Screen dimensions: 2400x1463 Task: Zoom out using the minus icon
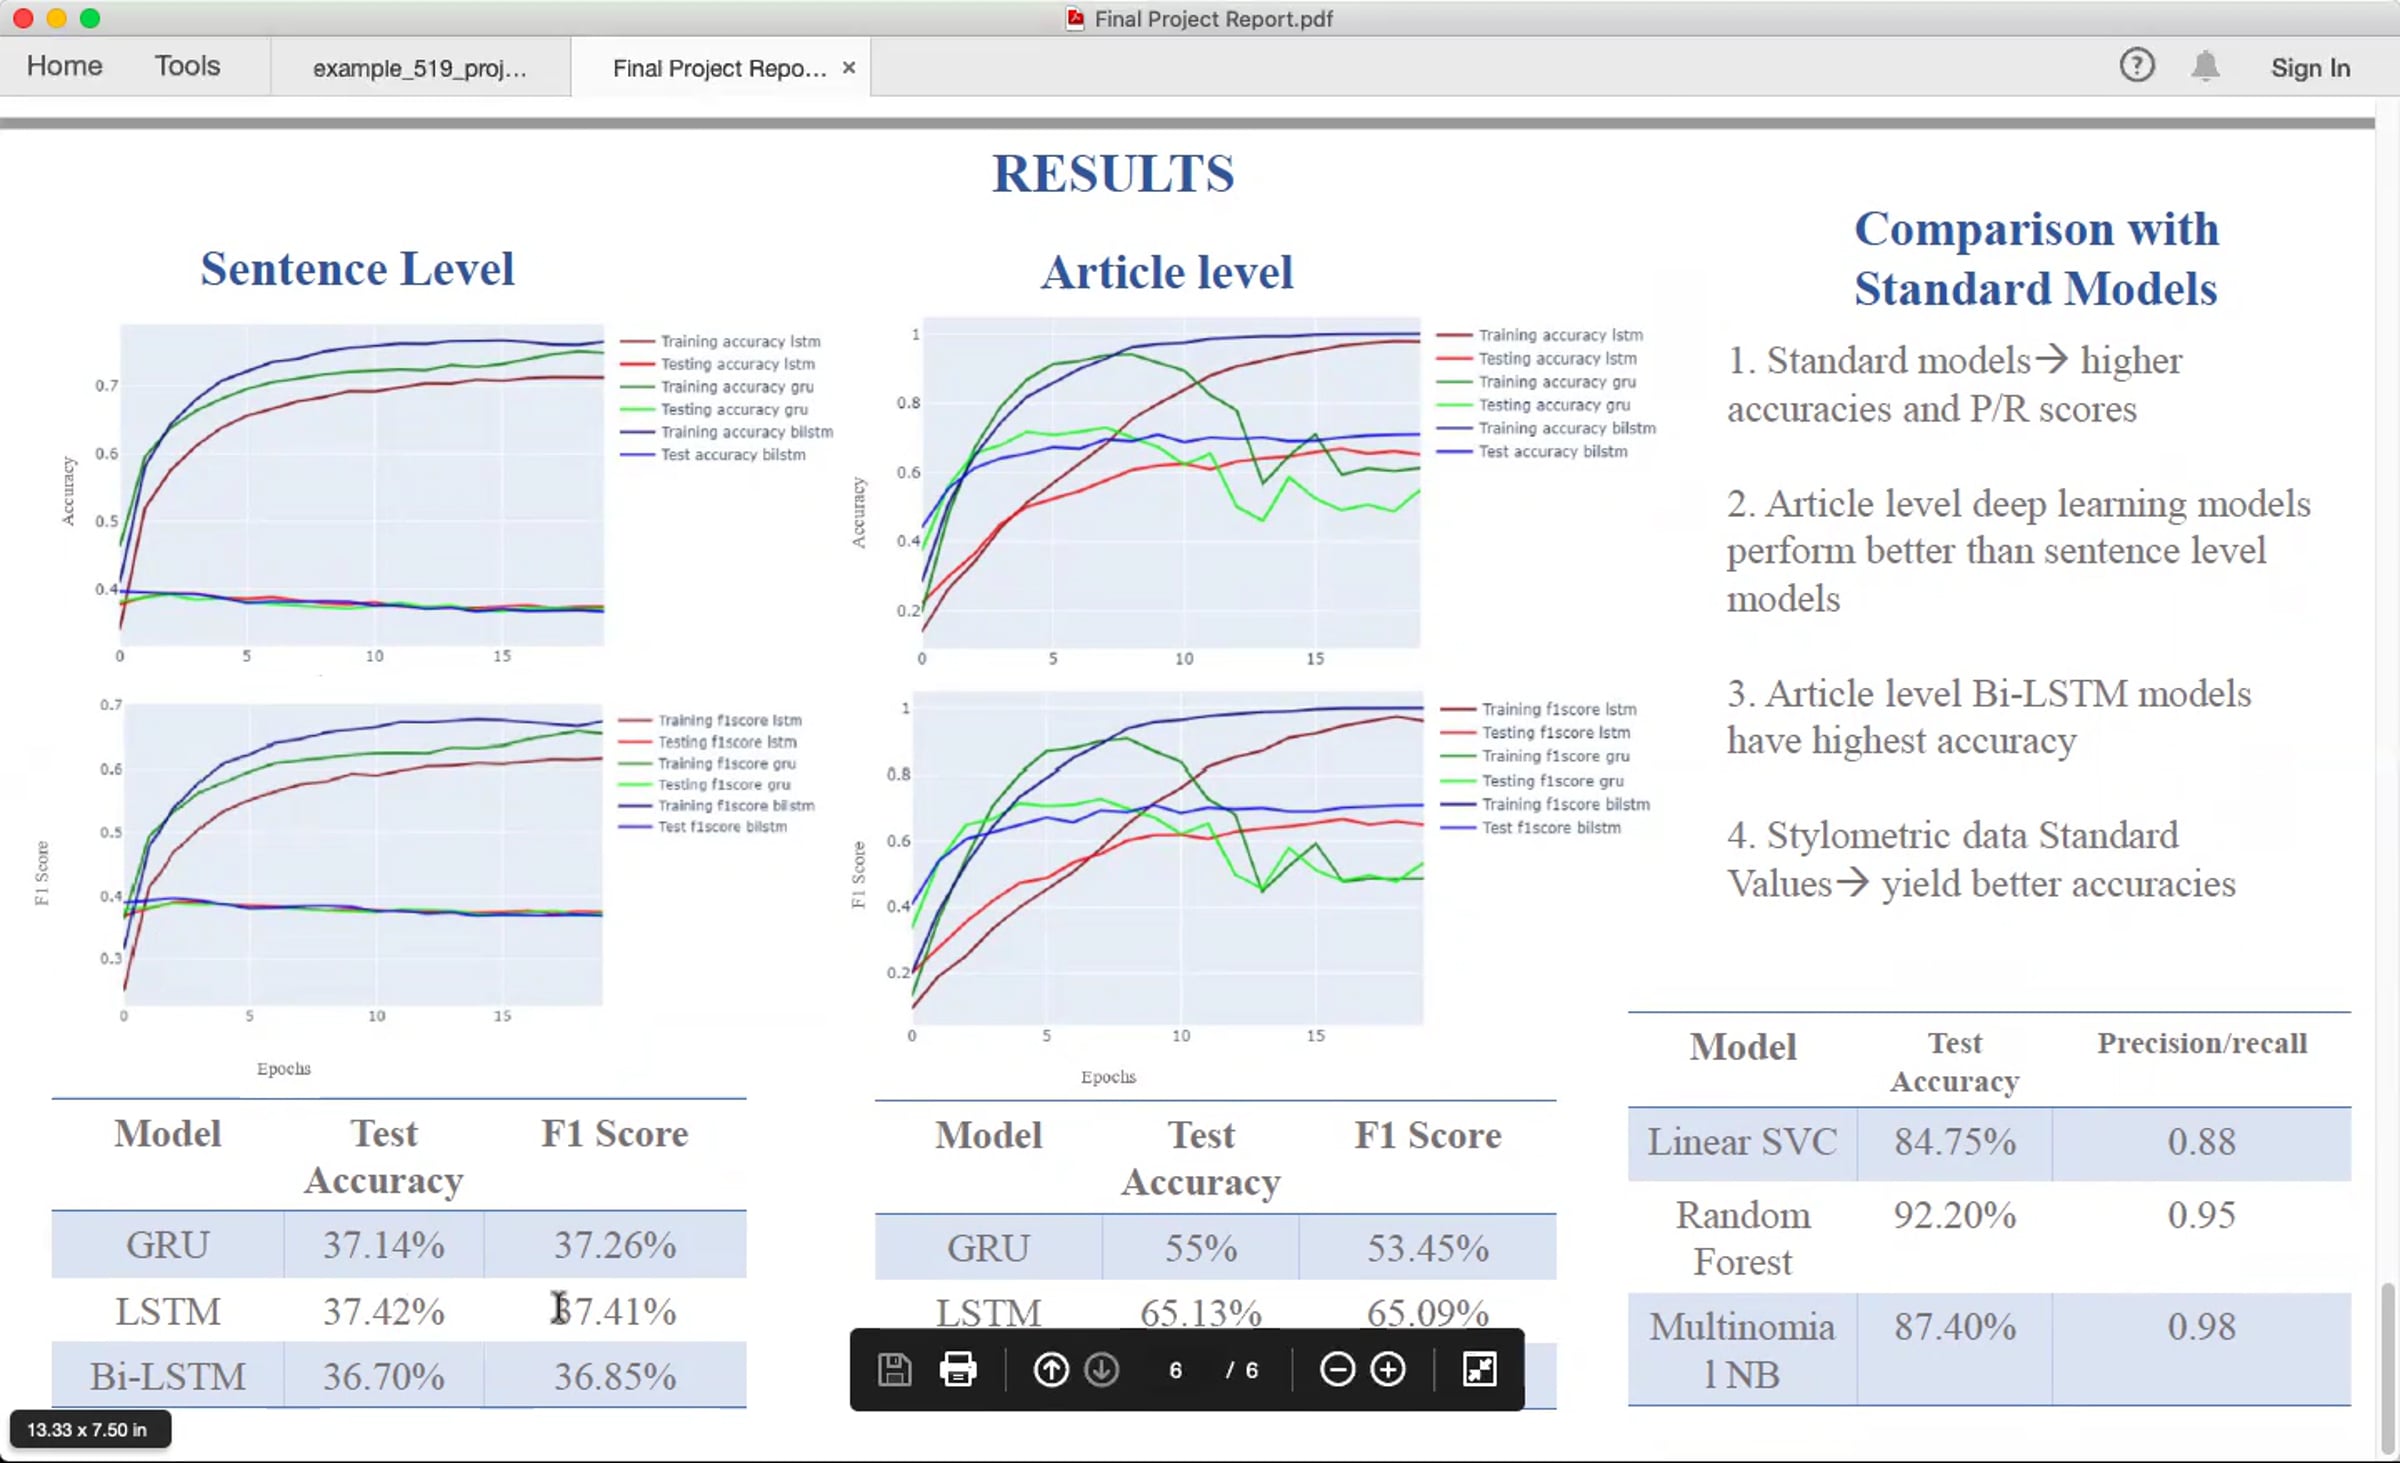point(1337,1369)
